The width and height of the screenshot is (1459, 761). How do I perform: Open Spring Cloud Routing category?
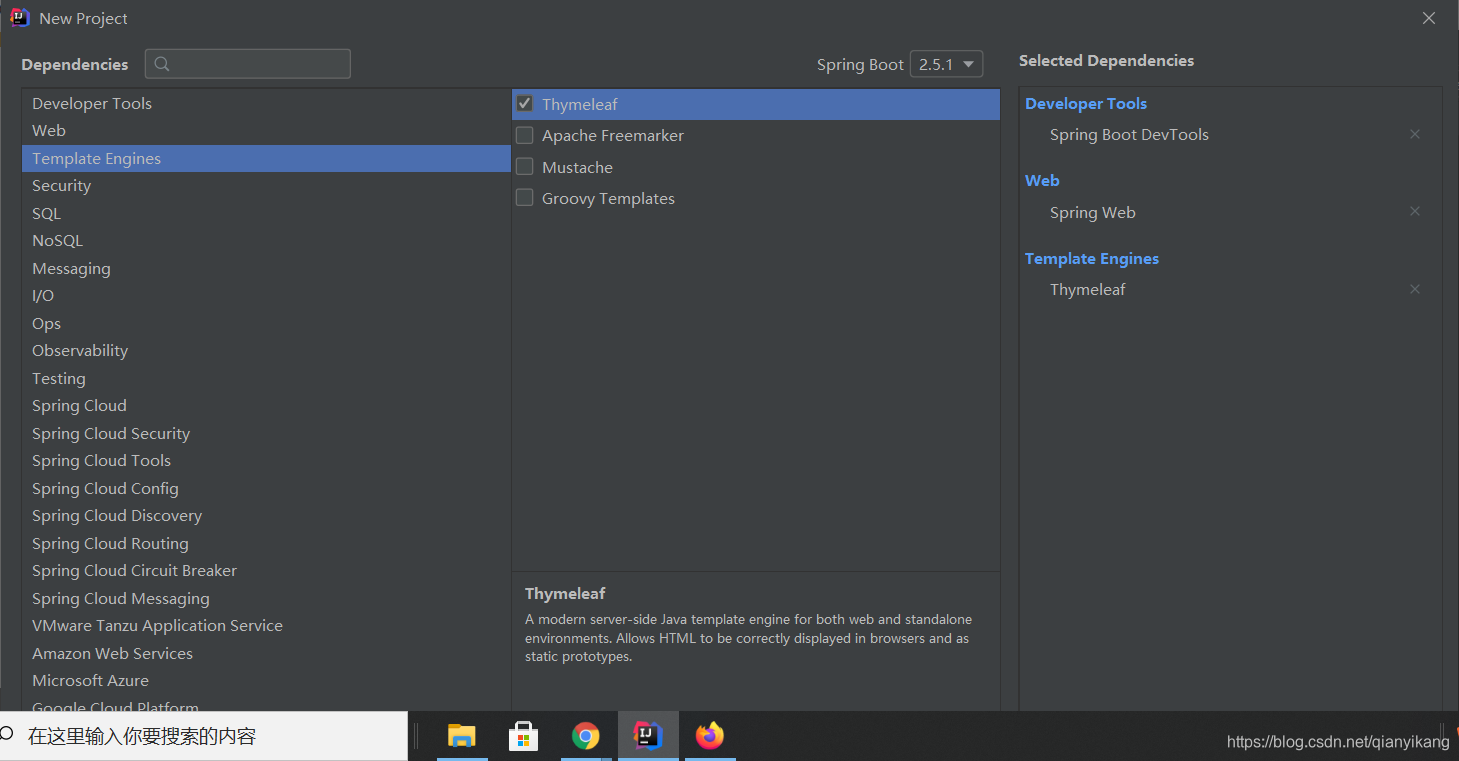(x=266, y=543)
